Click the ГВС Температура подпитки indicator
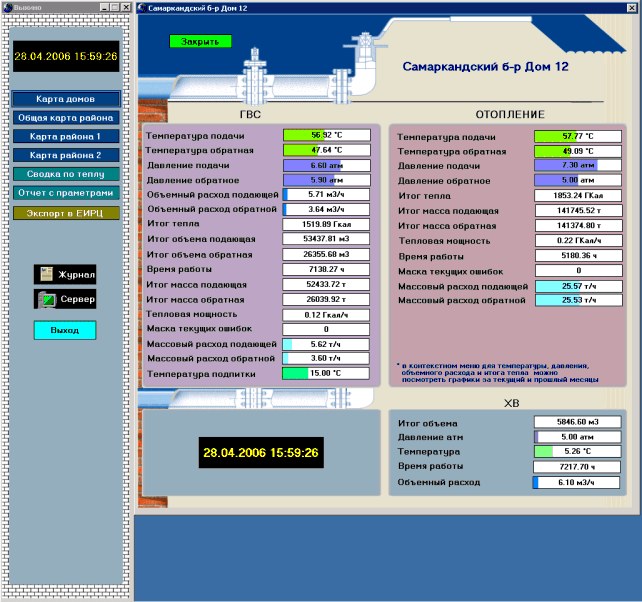 pos(326,373)
